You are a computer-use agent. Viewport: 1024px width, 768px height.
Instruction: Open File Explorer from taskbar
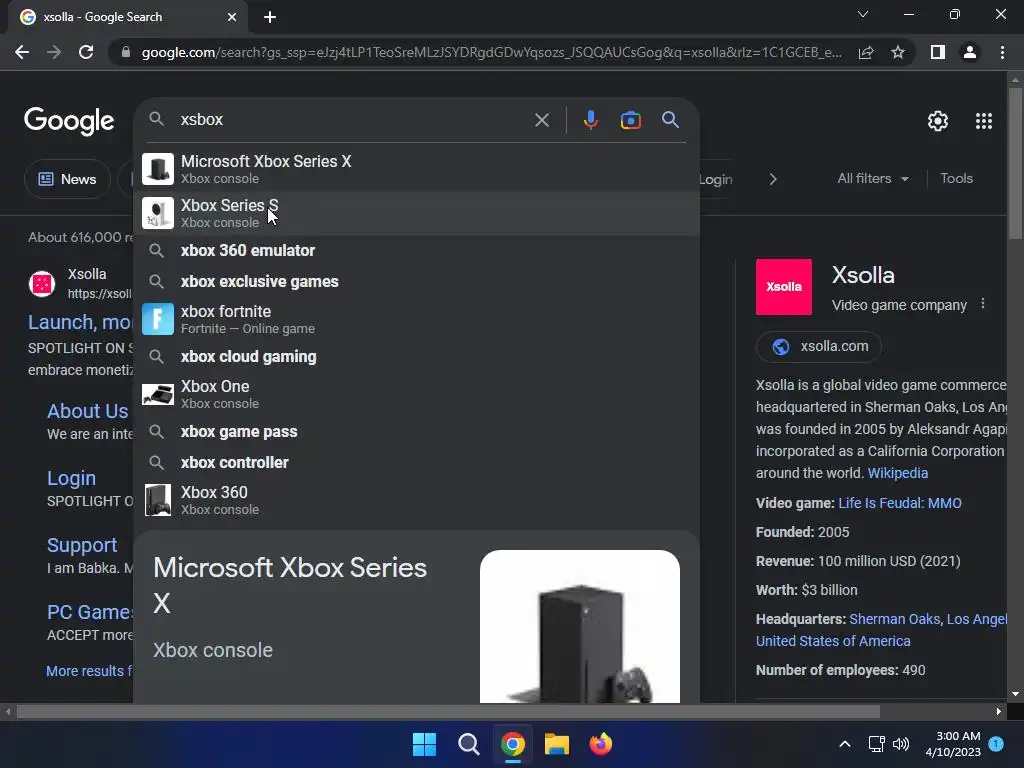pyautogui.click(x=557, y=744)
